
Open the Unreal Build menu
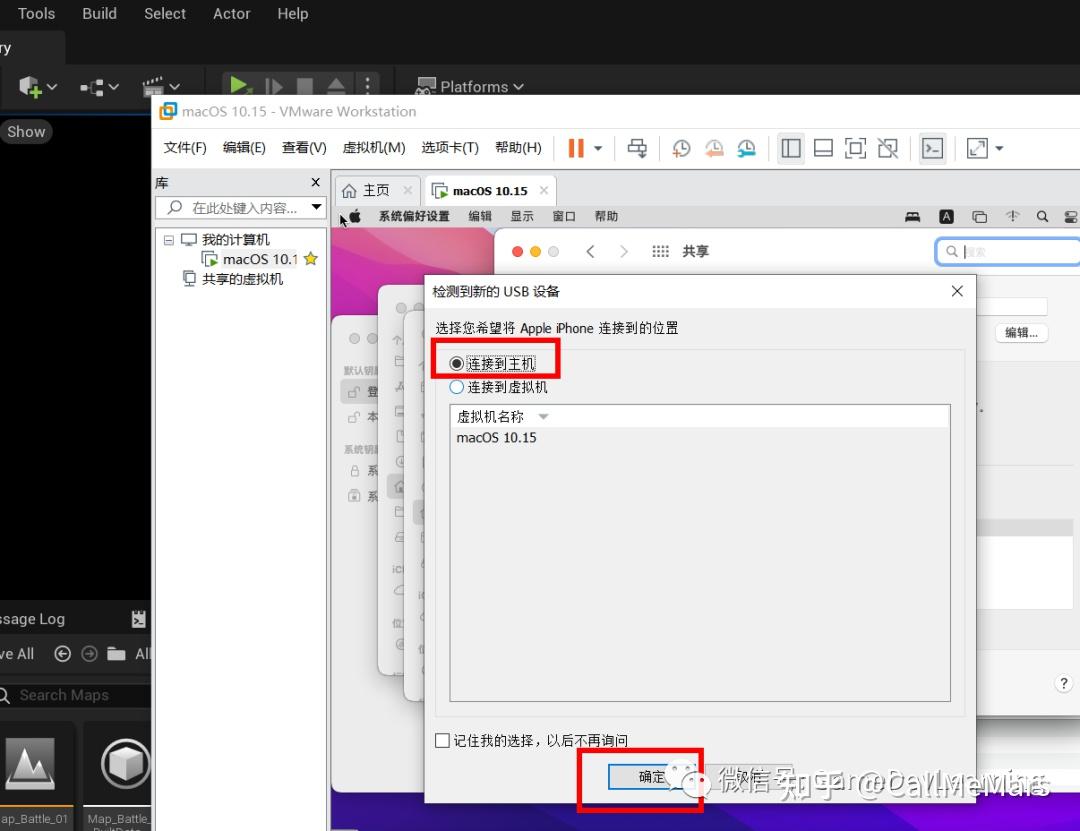(99, 14)
